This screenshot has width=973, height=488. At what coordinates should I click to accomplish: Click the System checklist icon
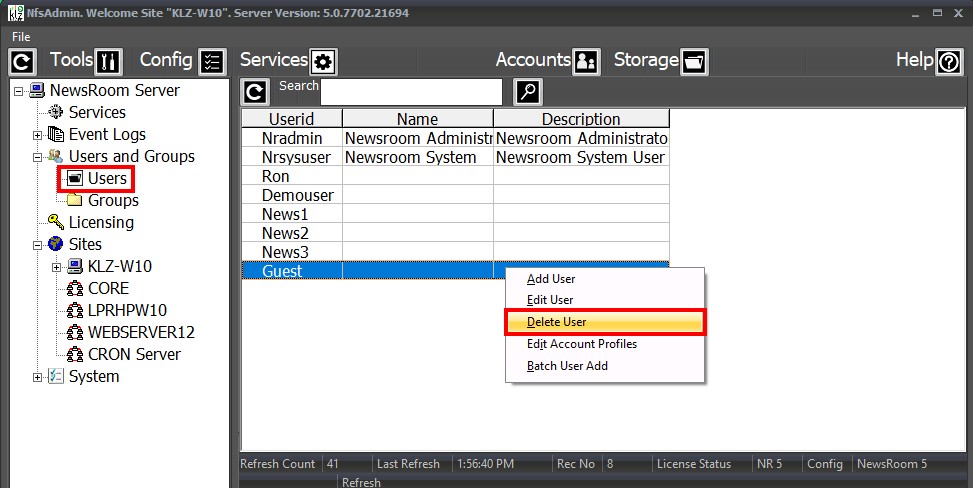pyautogui.click(x=56, y=376)
